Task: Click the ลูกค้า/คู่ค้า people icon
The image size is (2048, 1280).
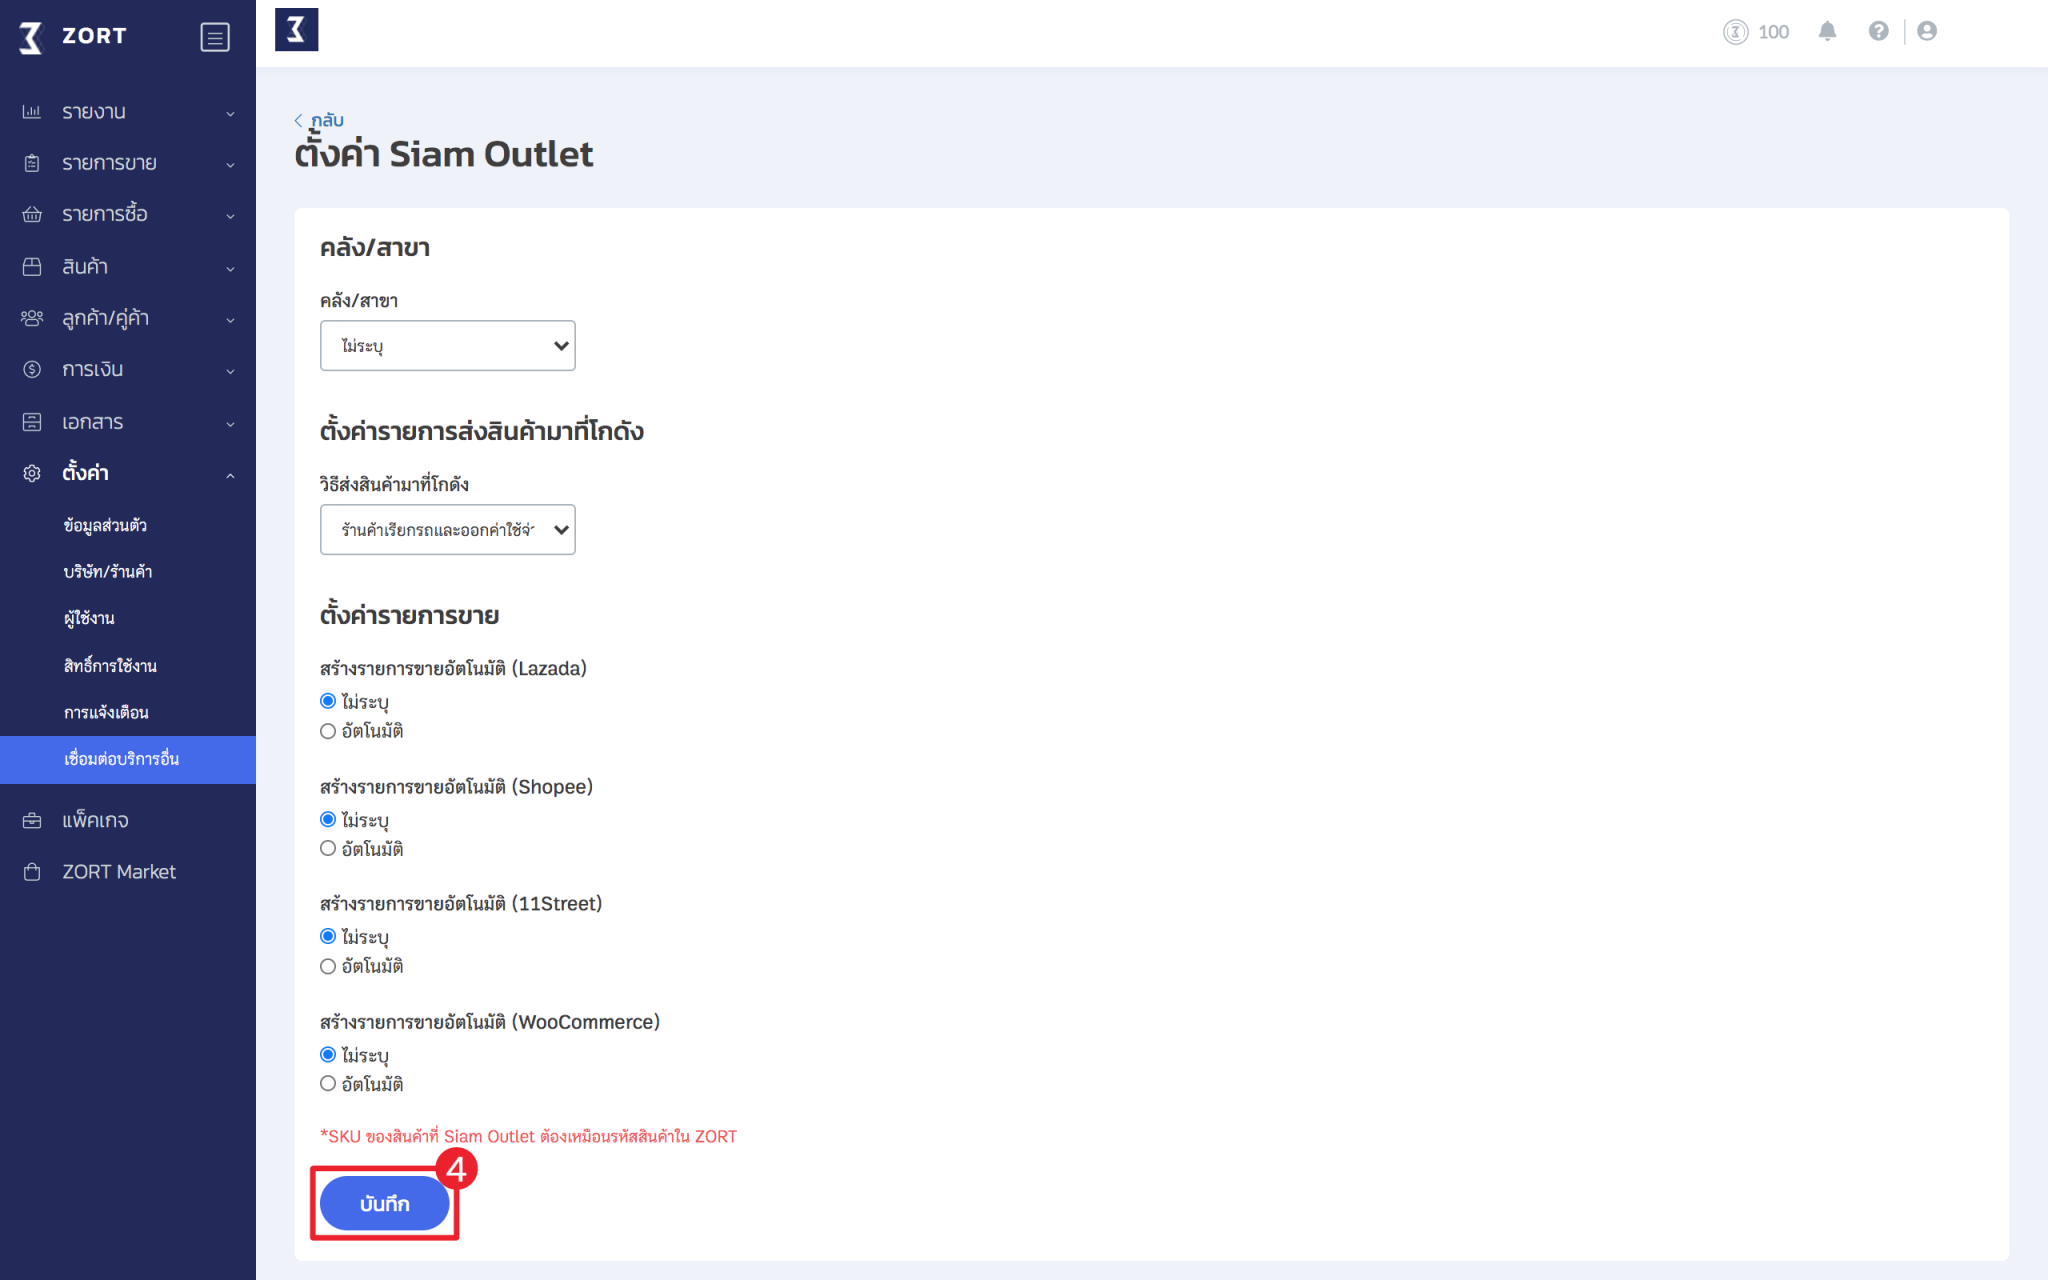Action: [32, 318]
